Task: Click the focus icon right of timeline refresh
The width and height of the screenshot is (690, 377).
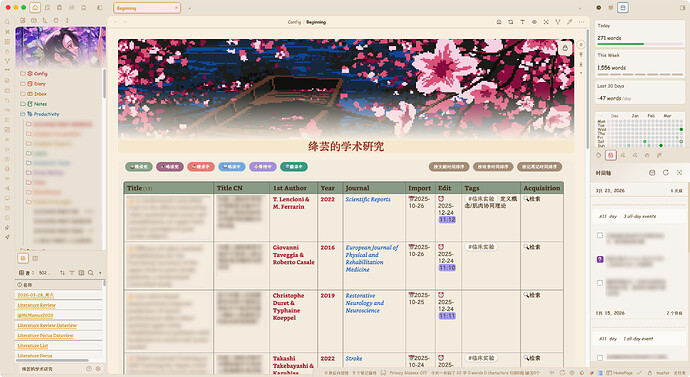Action: pyautogui.click(x=679, y=172)
